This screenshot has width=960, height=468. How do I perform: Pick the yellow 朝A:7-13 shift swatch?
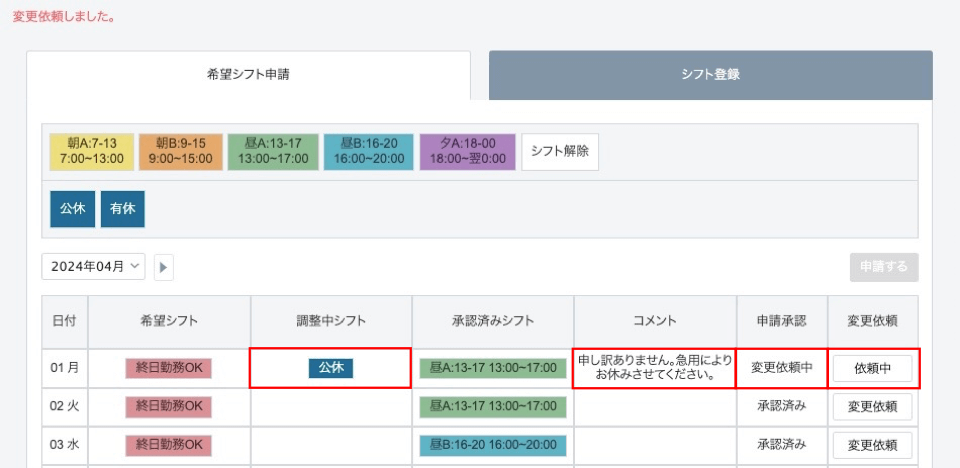(92, 151)
